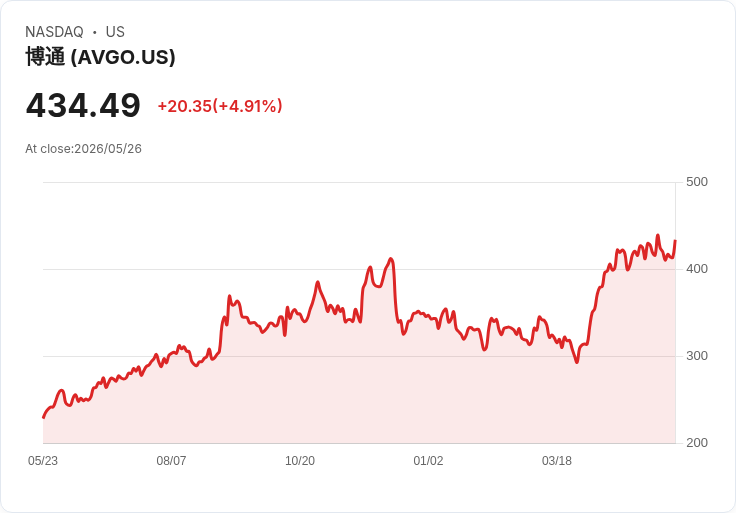Click the US market label
The height and width of the screenshot is (513, 736).
tap(115, 32)
